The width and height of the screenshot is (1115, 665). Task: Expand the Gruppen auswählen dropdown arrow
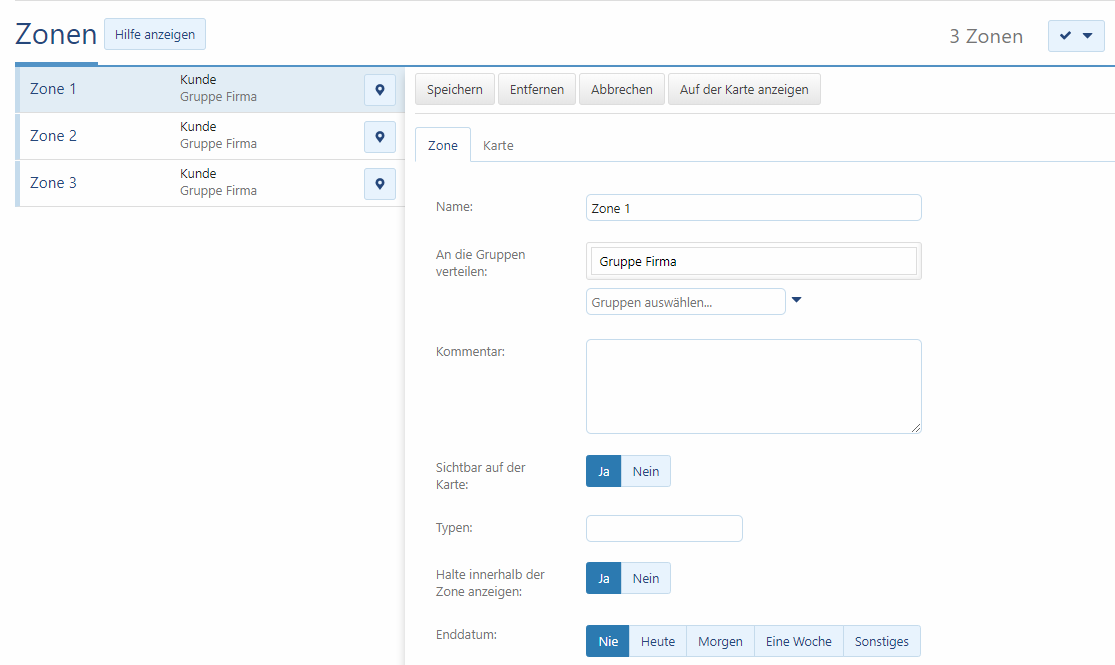click(x=796, y=299)
